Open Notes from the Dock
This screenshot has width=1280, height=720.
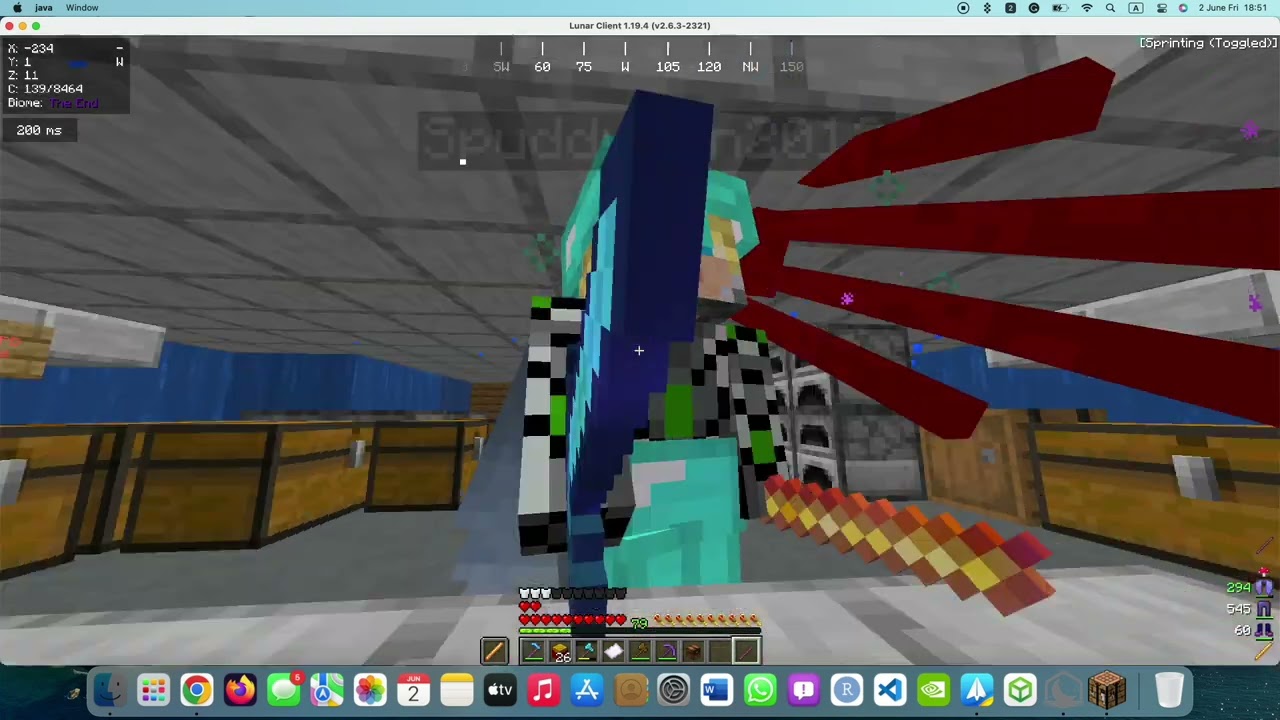click(457, 690)
